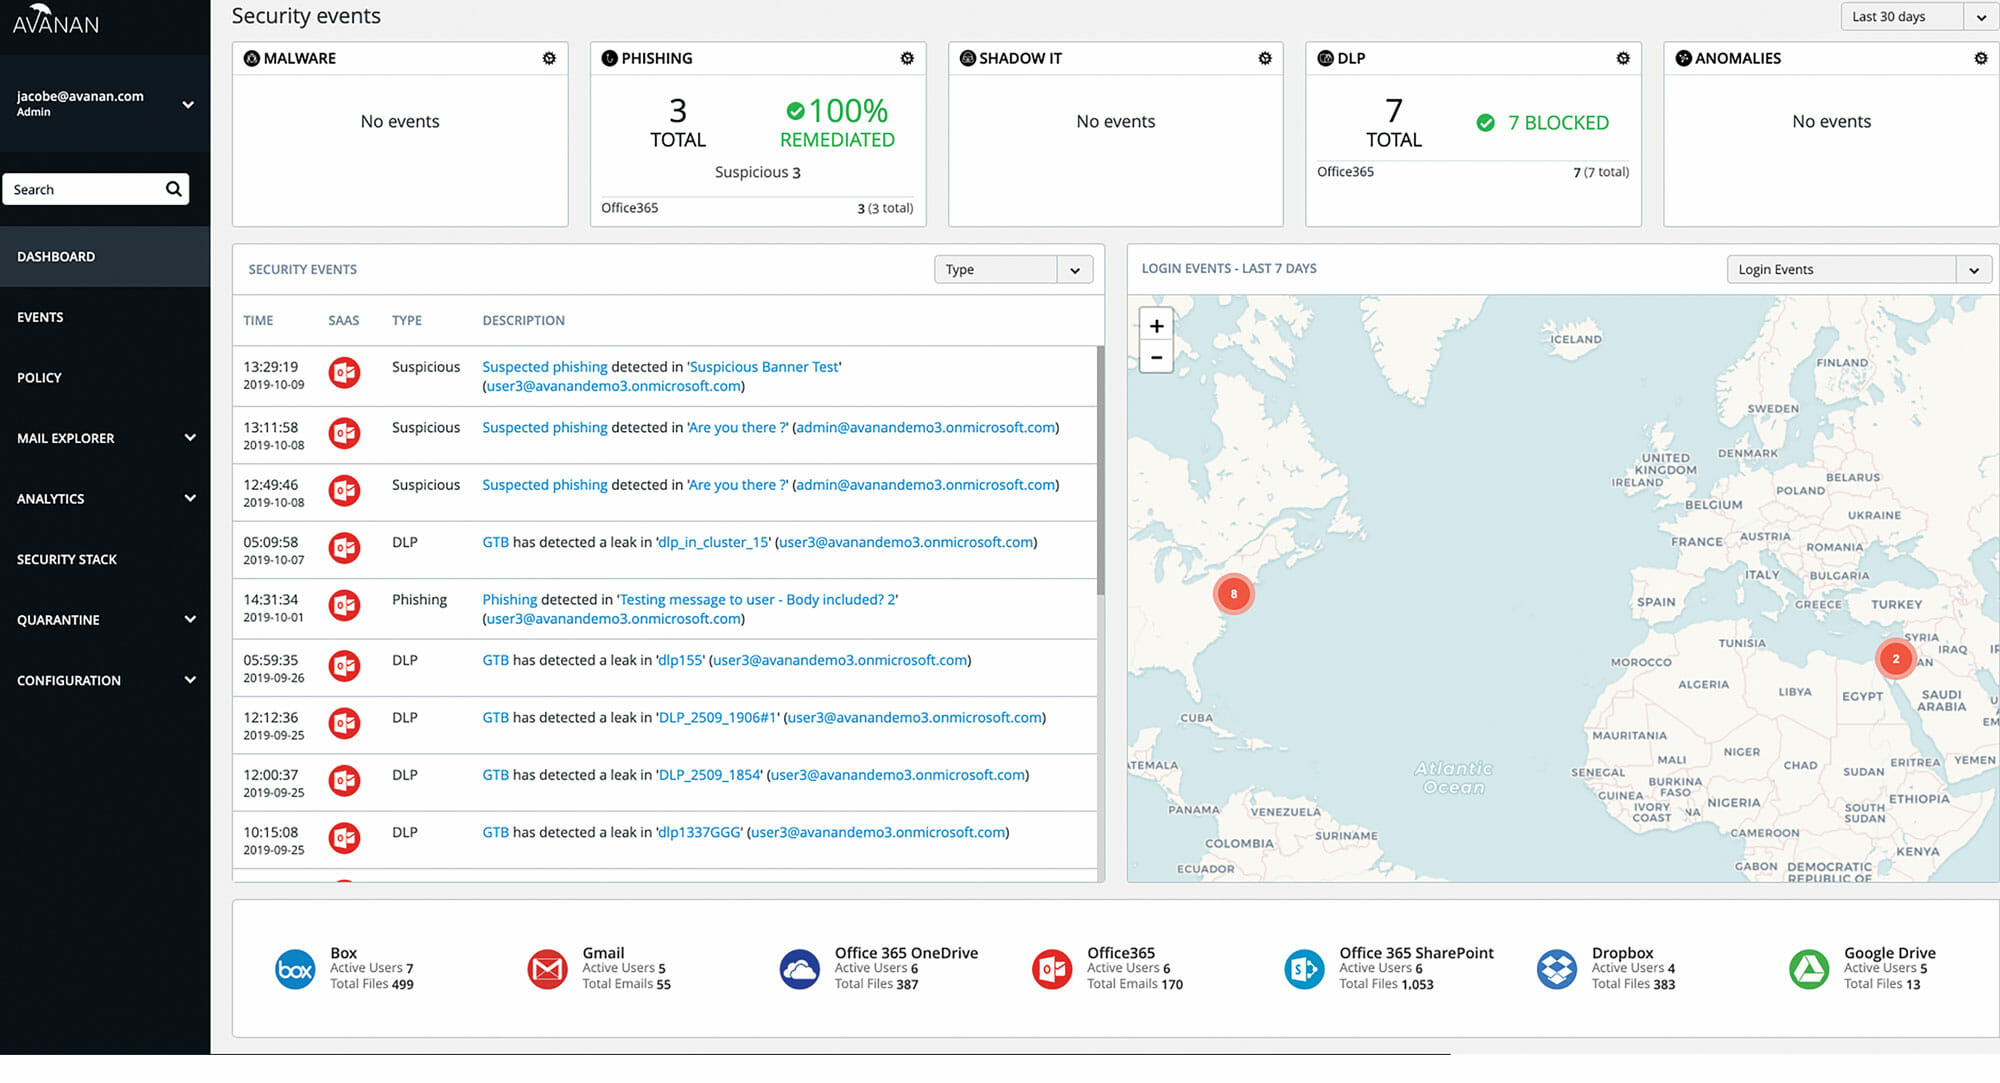This screenshot has height=1083, width=2000.
Task: Click the Google Drive application icon
Action: click(x=1808, y=969)
